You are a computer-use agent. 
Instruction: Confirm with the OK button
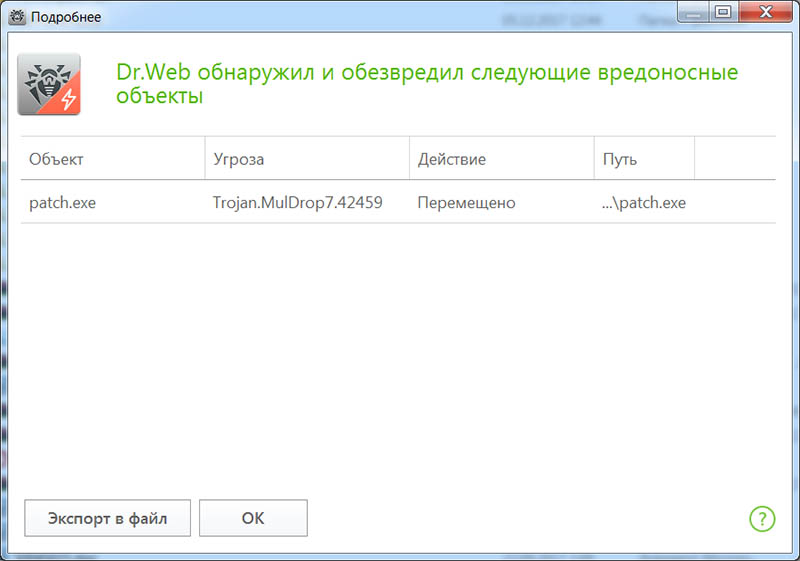coord(253,518)
